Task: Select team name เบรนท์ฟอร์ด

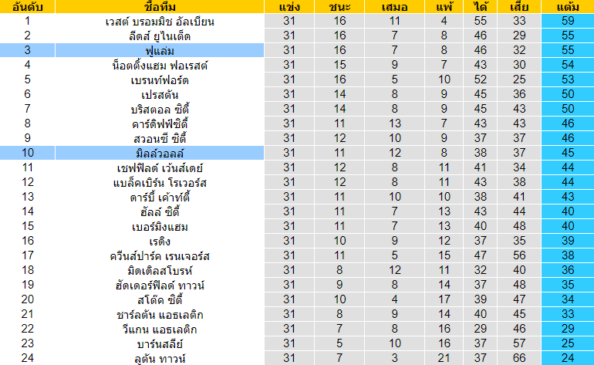Action: pos(160,80)
